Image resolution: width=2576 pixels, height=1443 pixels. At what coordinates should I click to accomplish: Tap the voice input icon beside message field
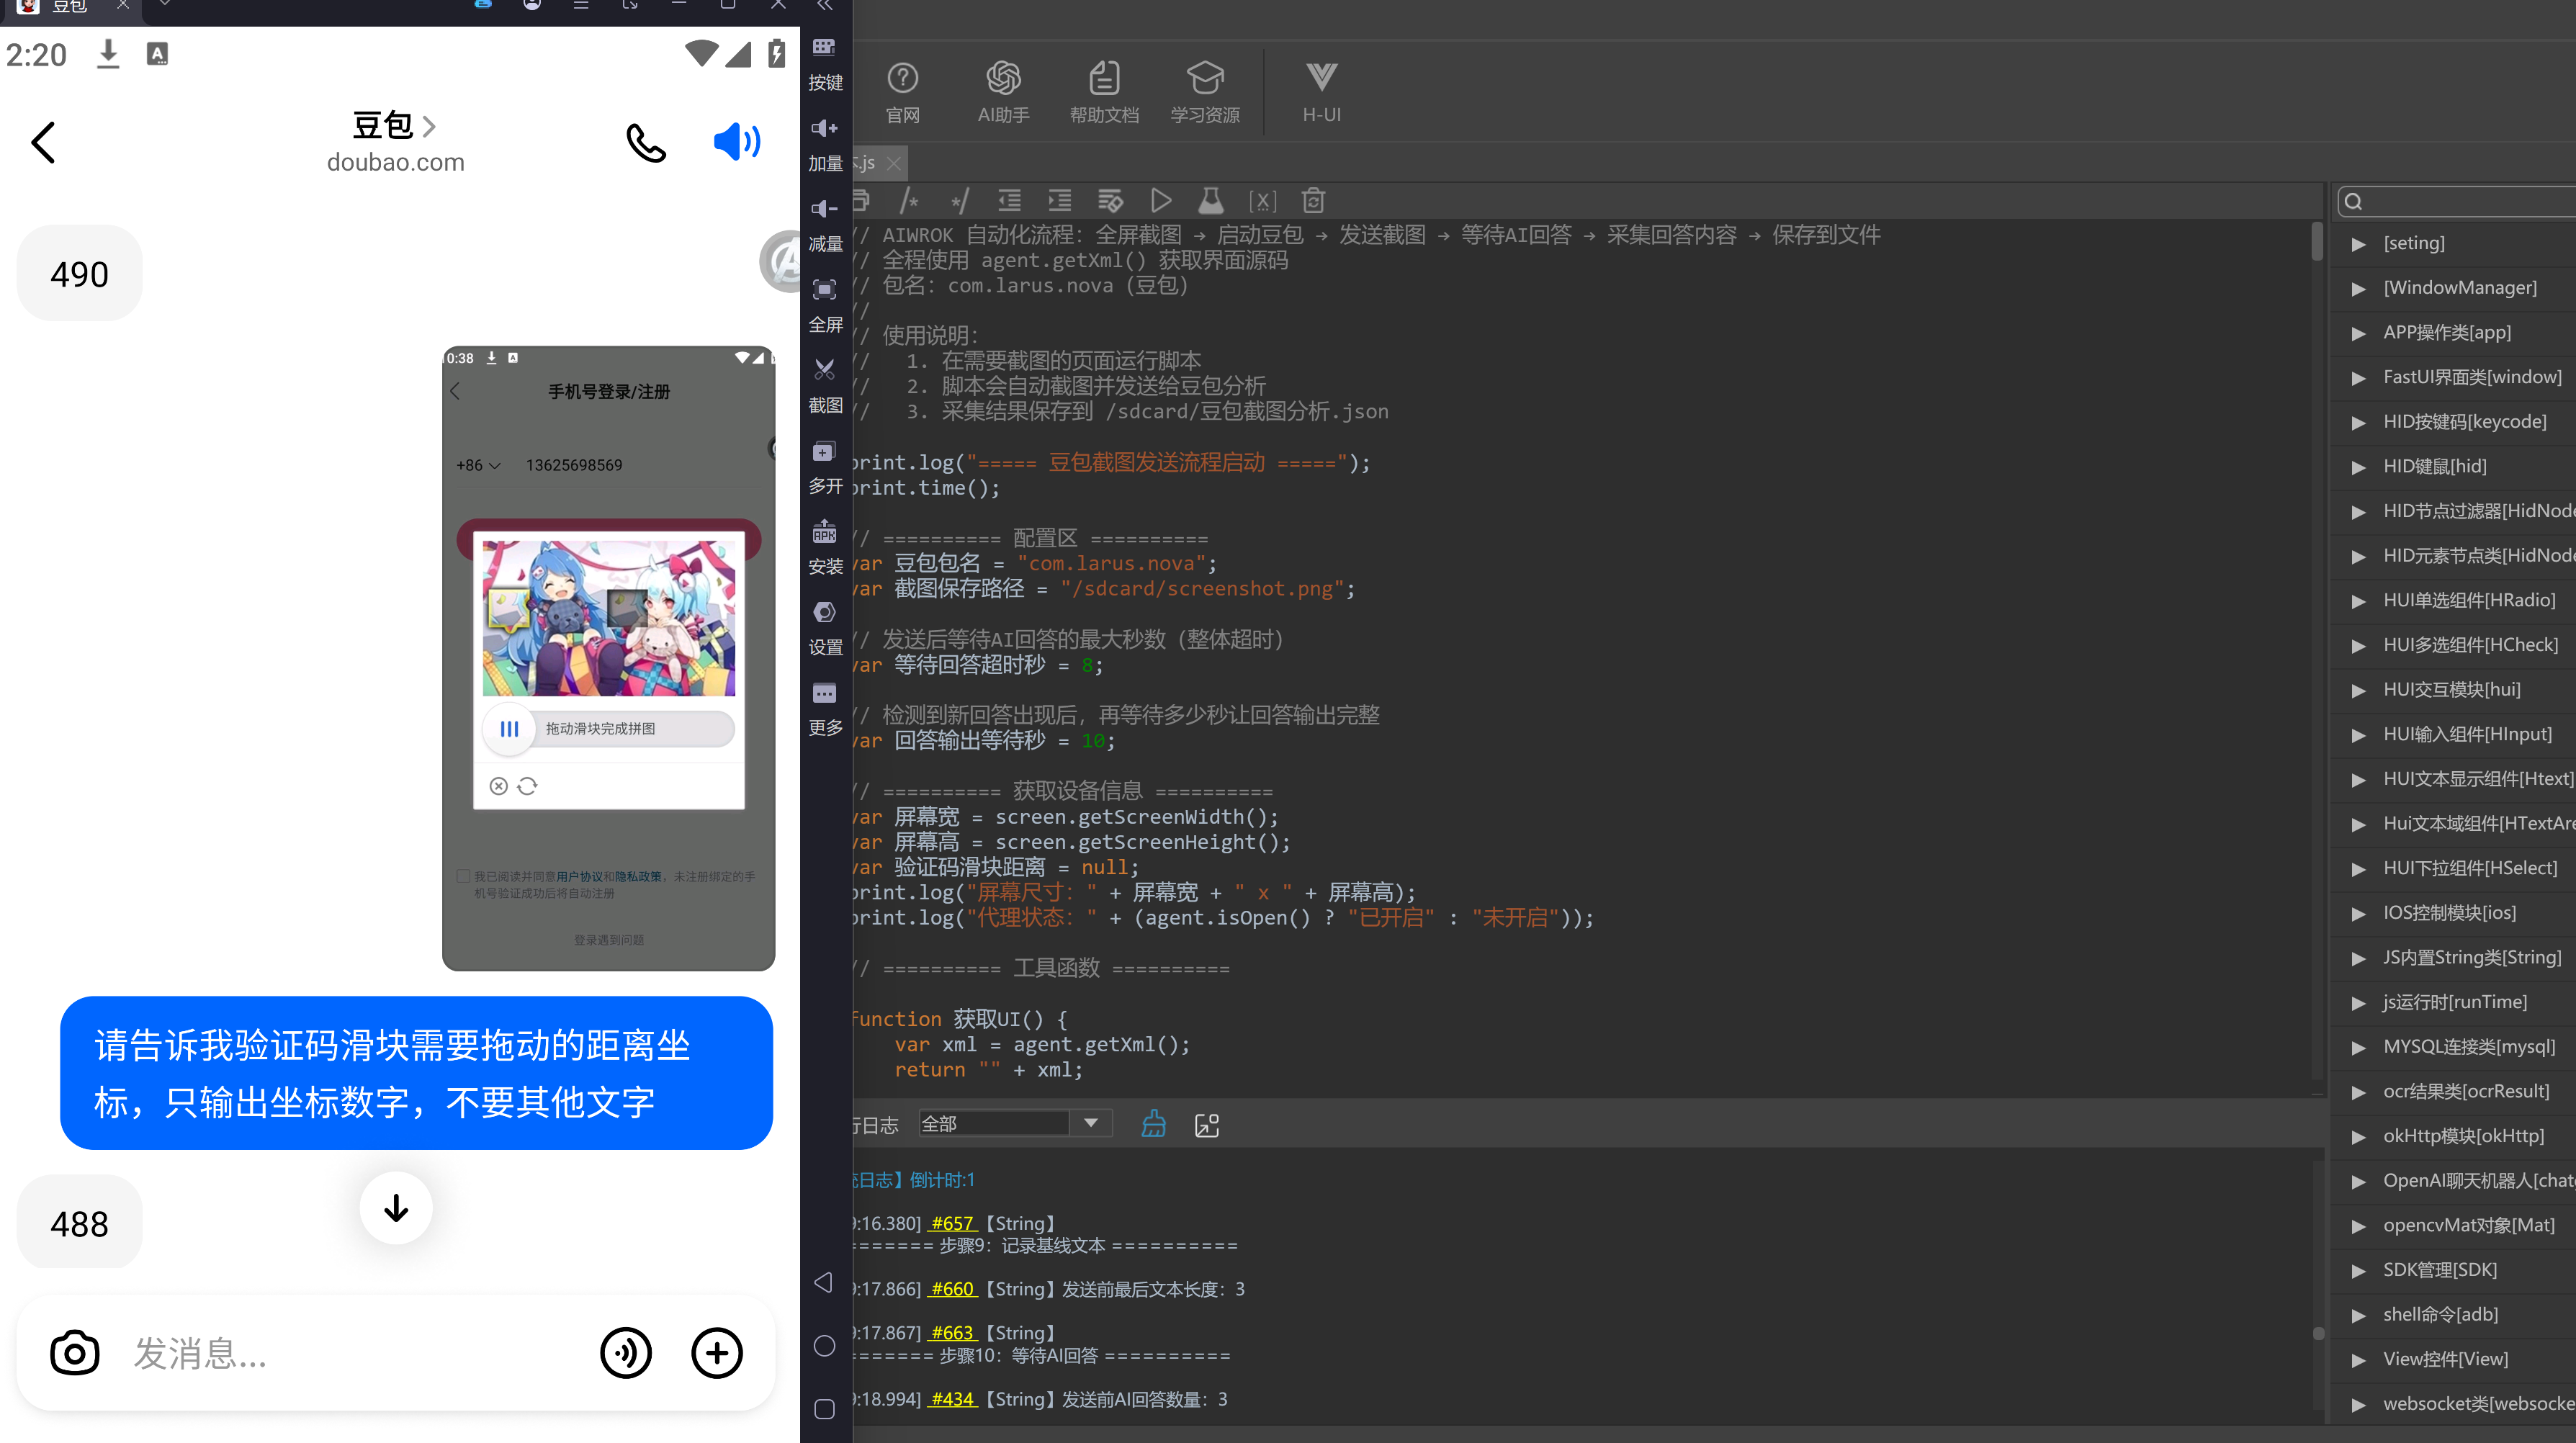click(626, 1353)
